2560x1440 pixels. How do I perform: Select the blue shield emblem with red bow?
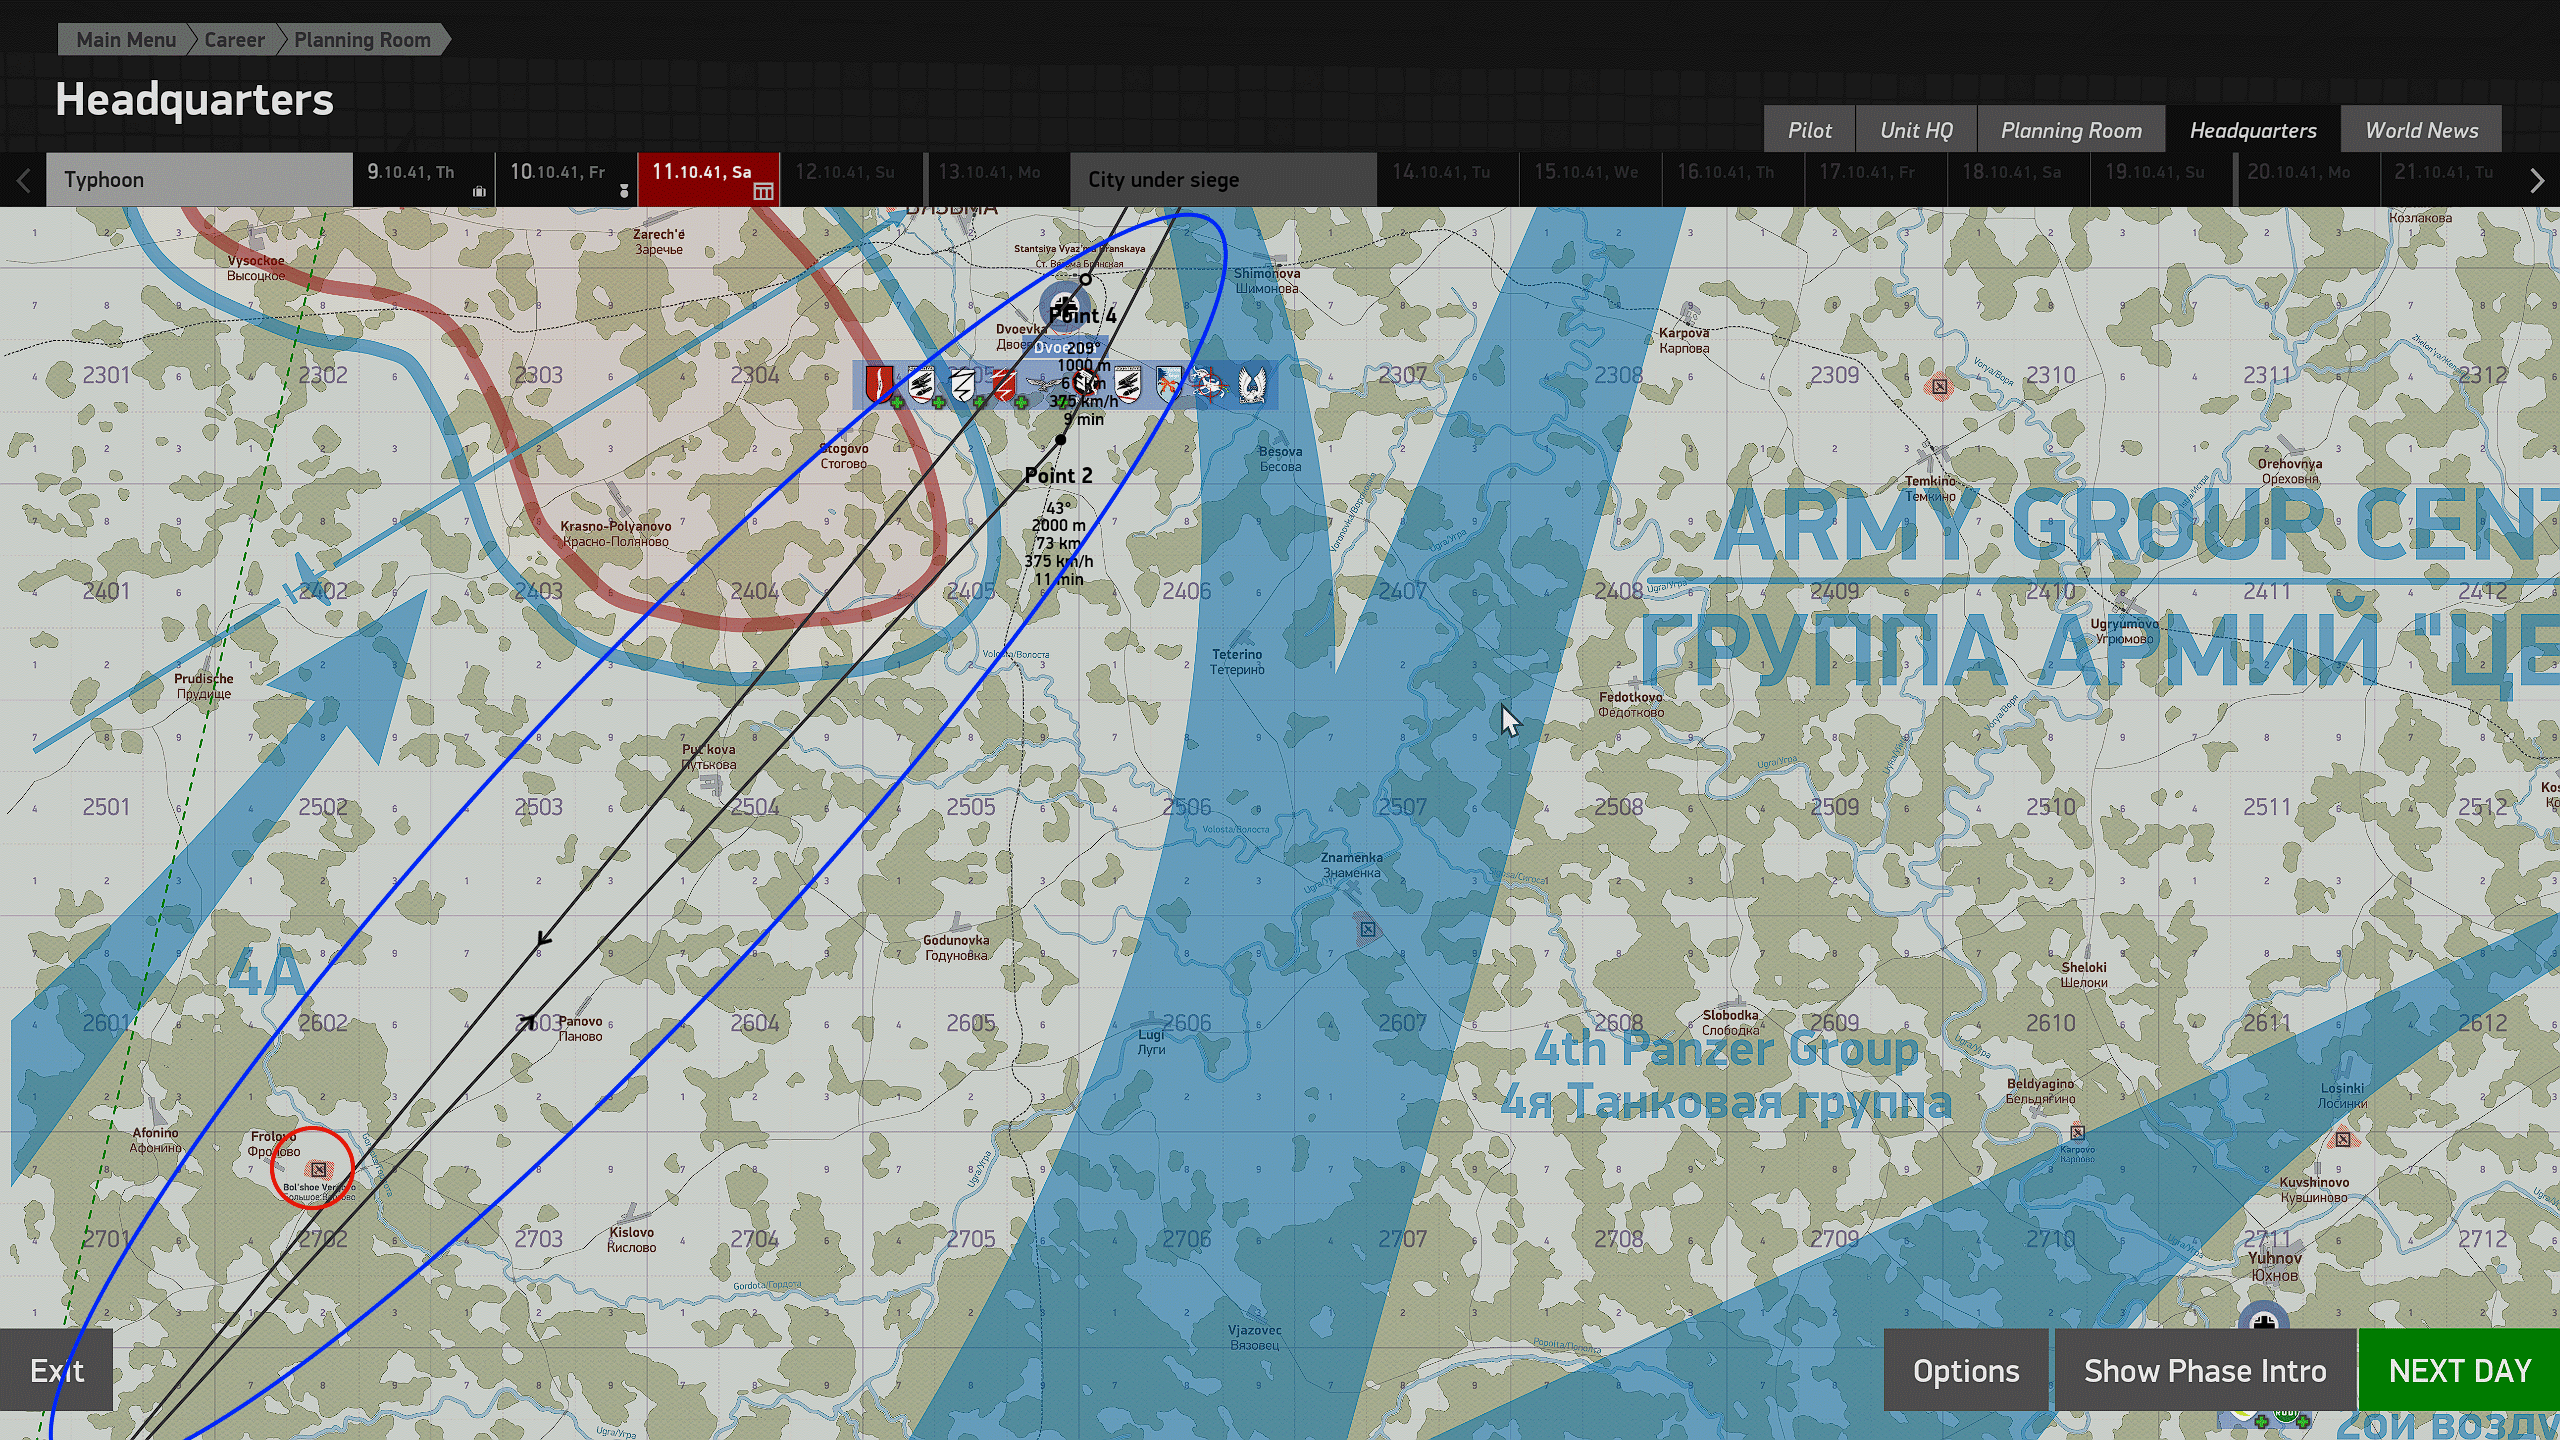tap(1168, 385)
